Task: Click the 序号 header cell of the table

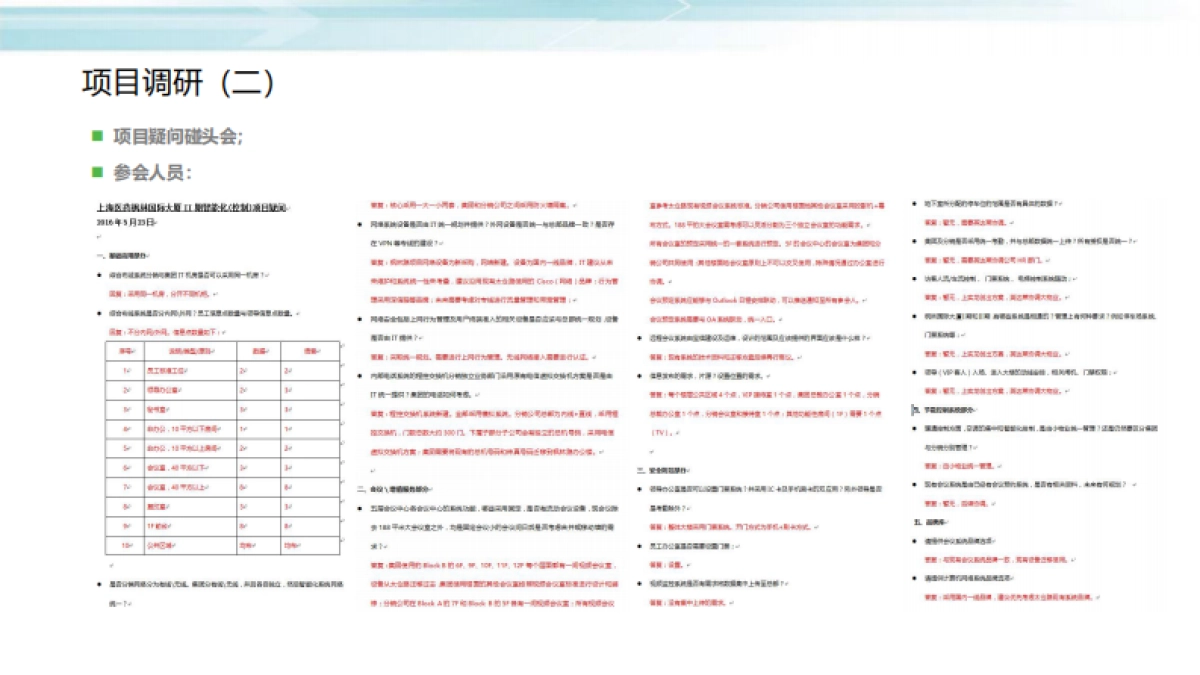Action: pyautogui.click(x=125, y=351)
